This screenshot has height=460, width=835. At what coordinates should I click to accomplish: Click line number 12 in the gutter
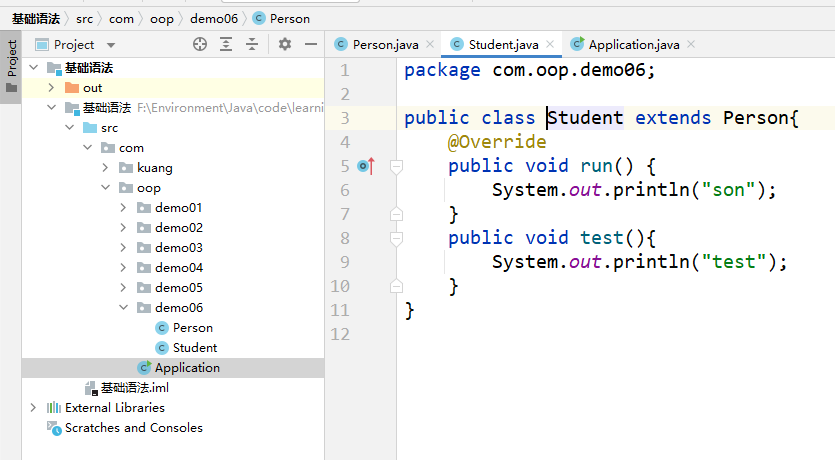pyautogui.click(x=340, y=334)
